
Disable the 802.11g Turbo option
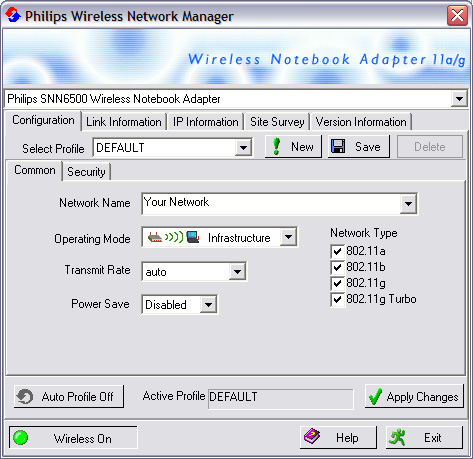pyautogui.click(x=337, y=299)
